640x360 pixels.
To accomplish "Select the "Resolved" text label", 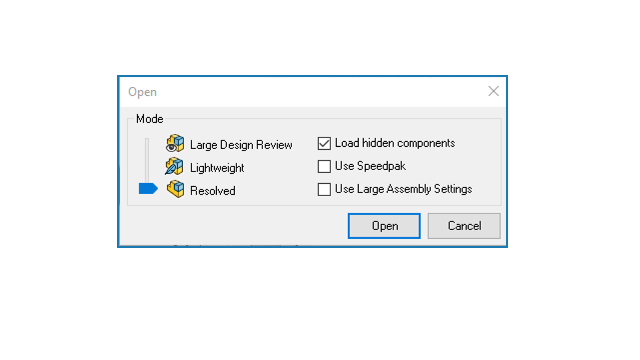I will click(x=212, y=191).
